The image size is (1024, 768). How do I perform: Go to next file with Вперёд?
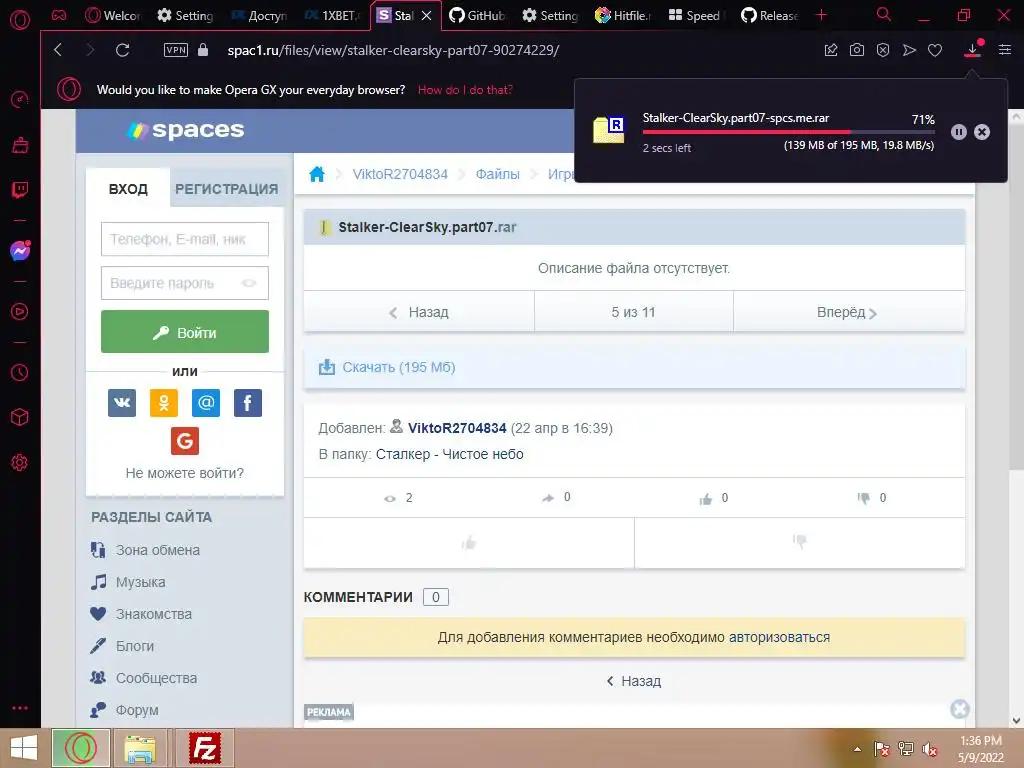(x=849, y=312)
